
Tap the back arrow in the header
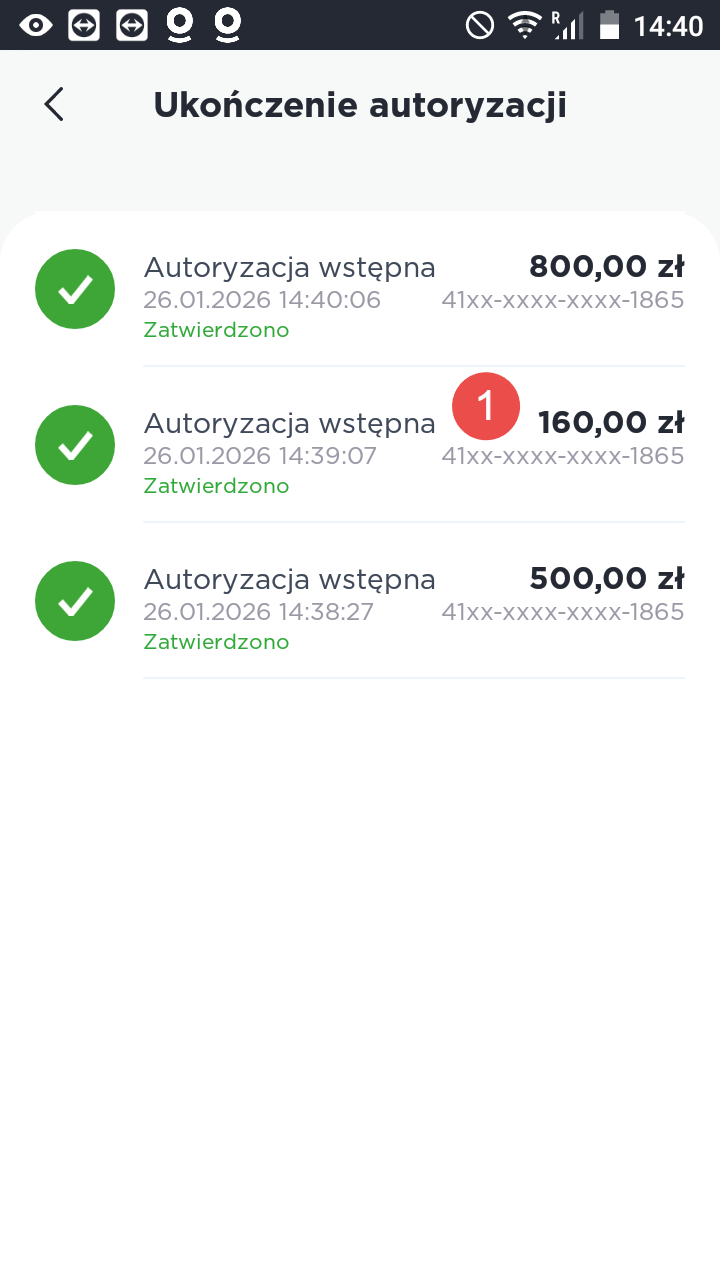[x=54, y=104]
